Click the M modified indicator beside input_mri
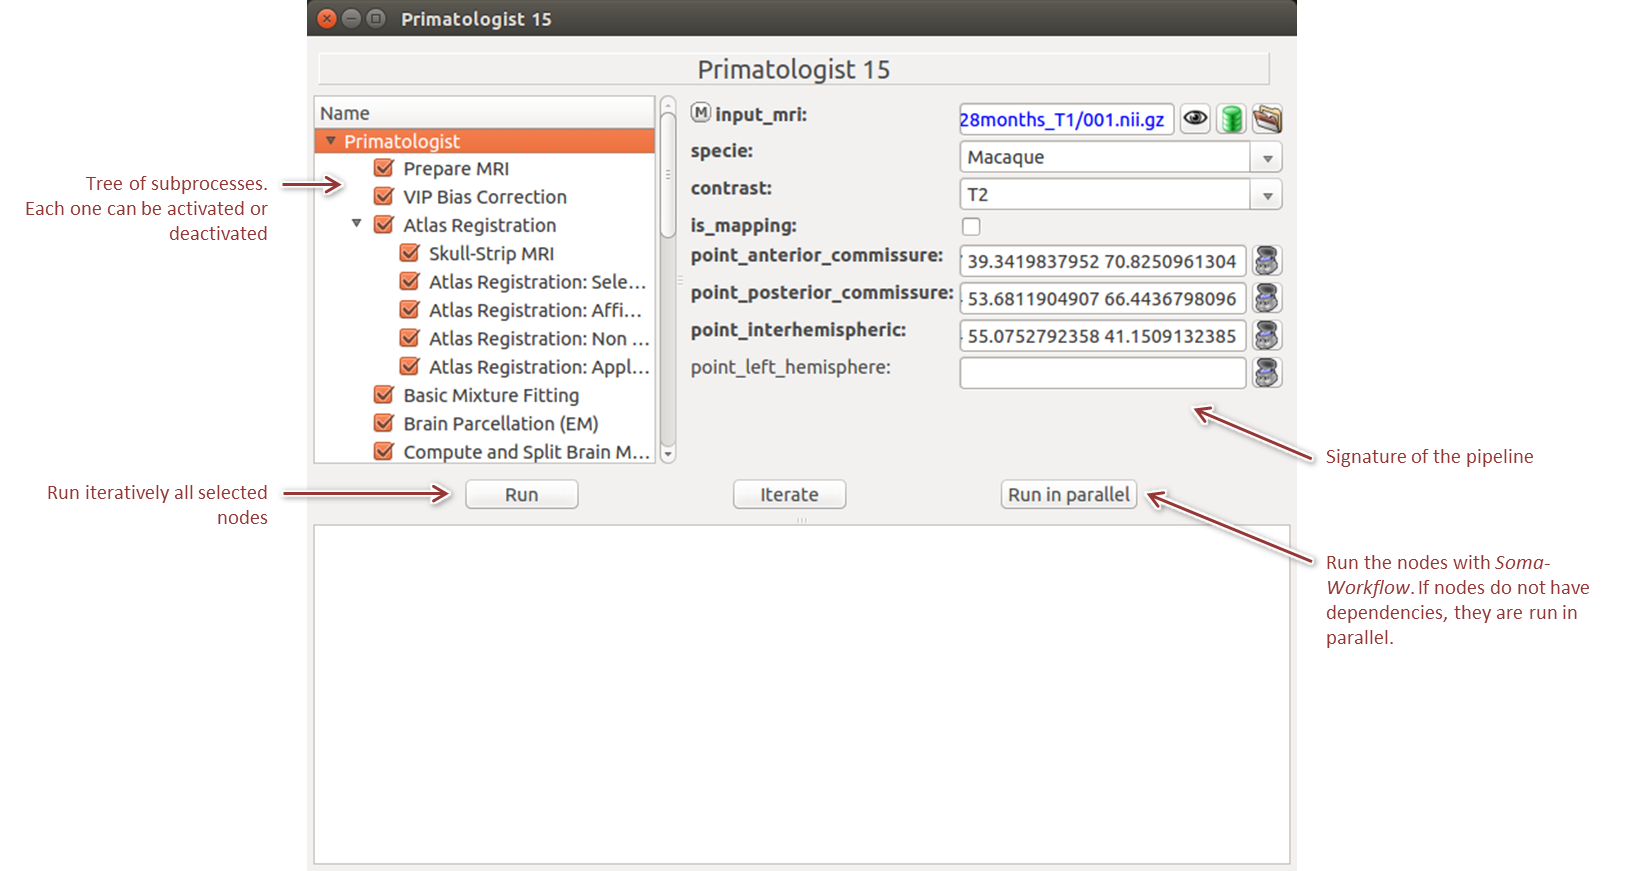1630x871 pixels. tap(701, 113)
